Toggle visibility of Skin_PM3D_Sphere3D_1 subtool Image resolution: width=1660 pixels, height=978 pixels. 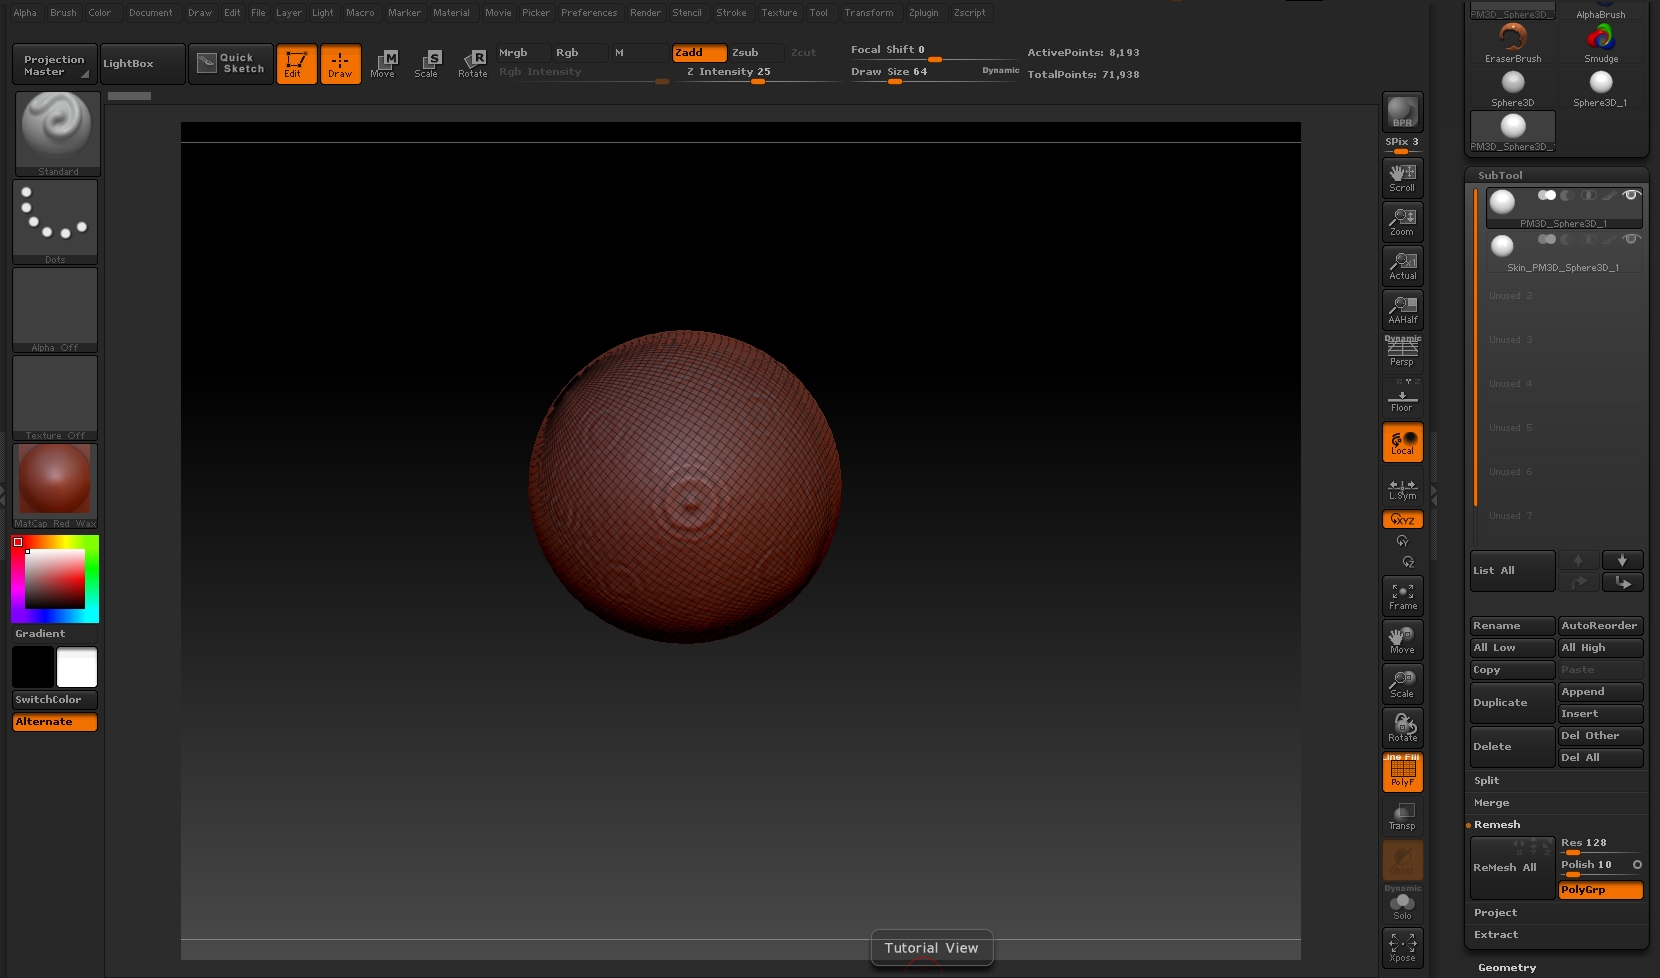point(1631,239)
